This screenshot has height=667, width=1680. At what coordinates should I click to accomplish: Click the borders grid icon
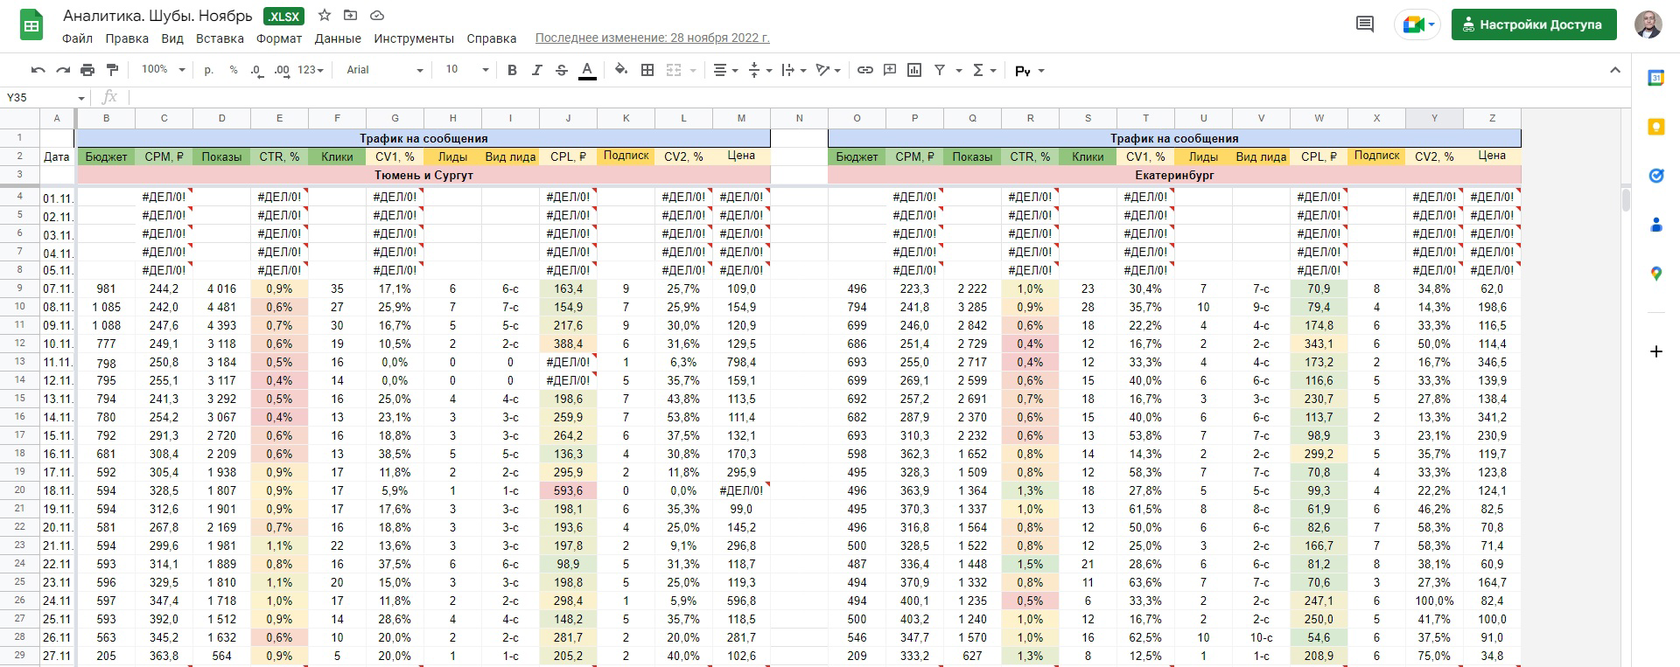647,70
